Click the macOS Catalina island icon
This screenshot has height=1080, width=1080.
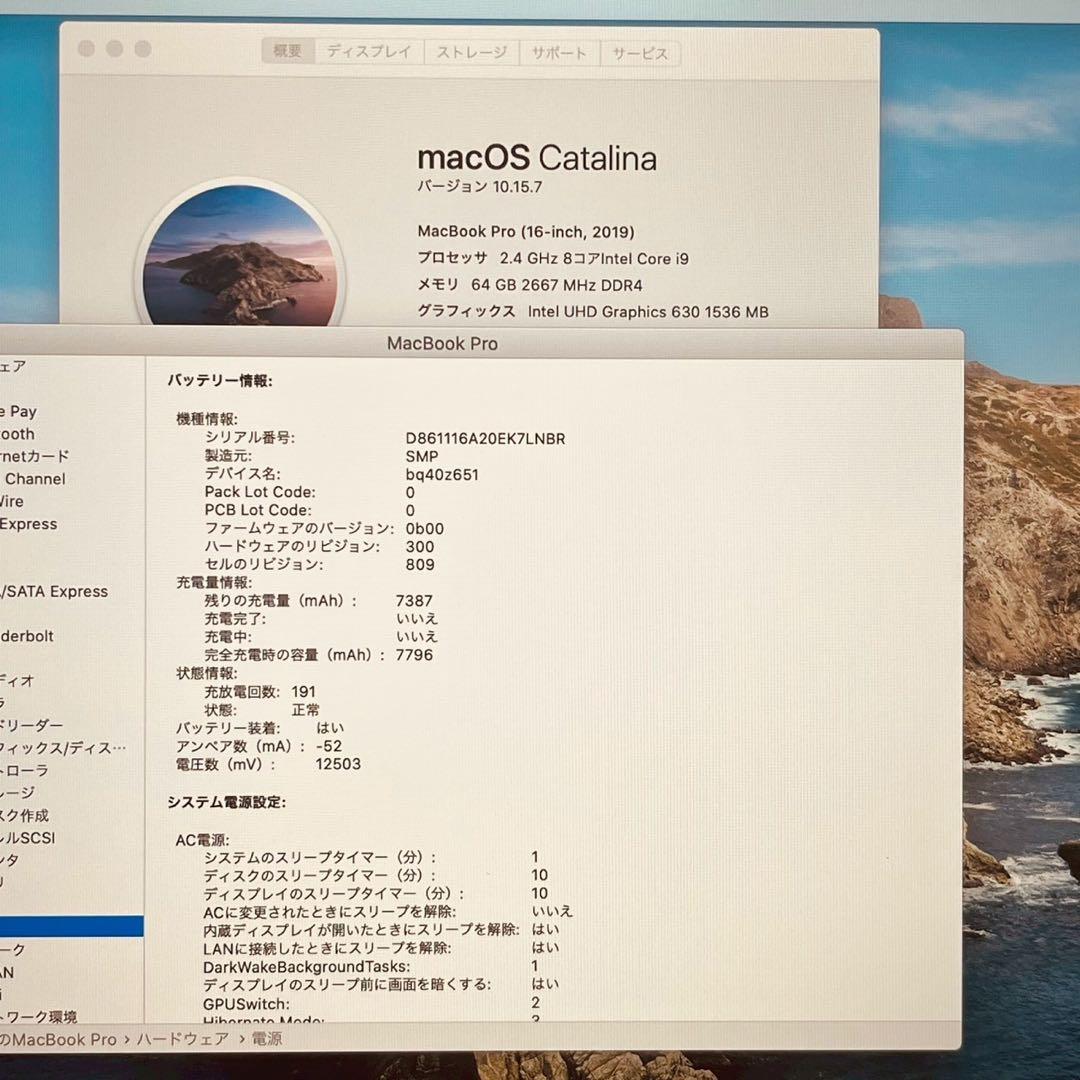[240, 262]
